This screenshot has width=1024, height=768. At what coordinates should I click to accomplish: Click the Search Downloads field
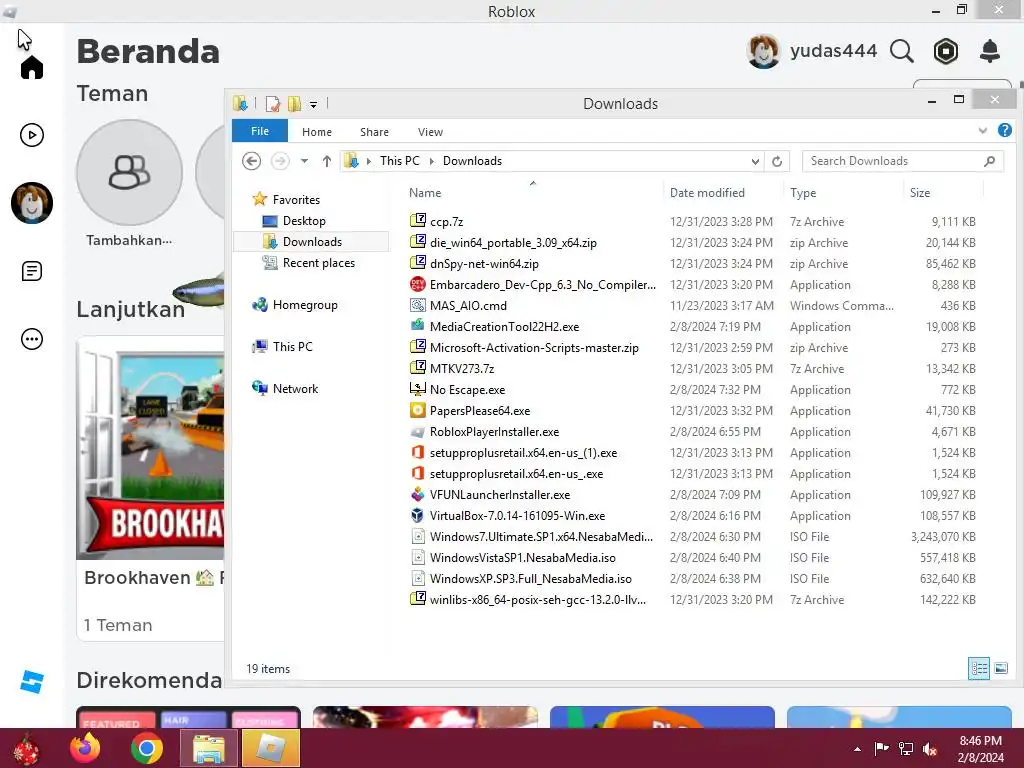[903, 161]
